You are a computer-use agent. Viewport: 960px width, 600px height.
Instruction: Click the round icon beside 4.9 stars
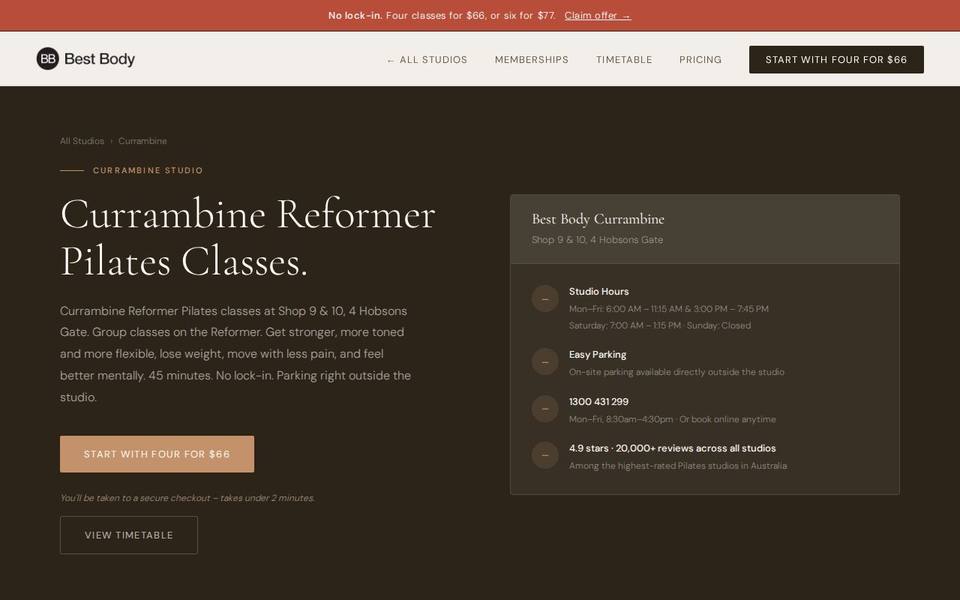pyautogui.click(x=545, y=456)
